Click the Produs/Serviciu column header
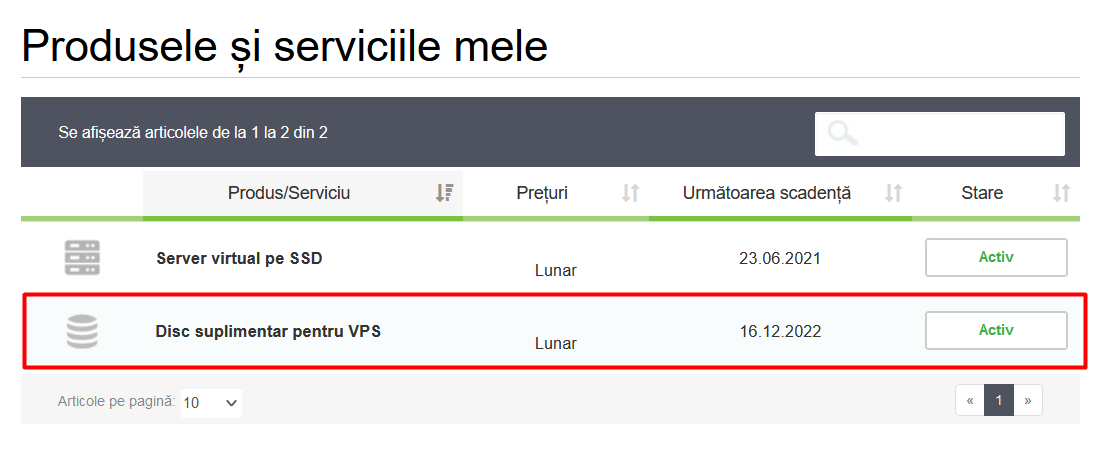Image resolution: width=1115 pixels, height=468 pixels. 289,193
